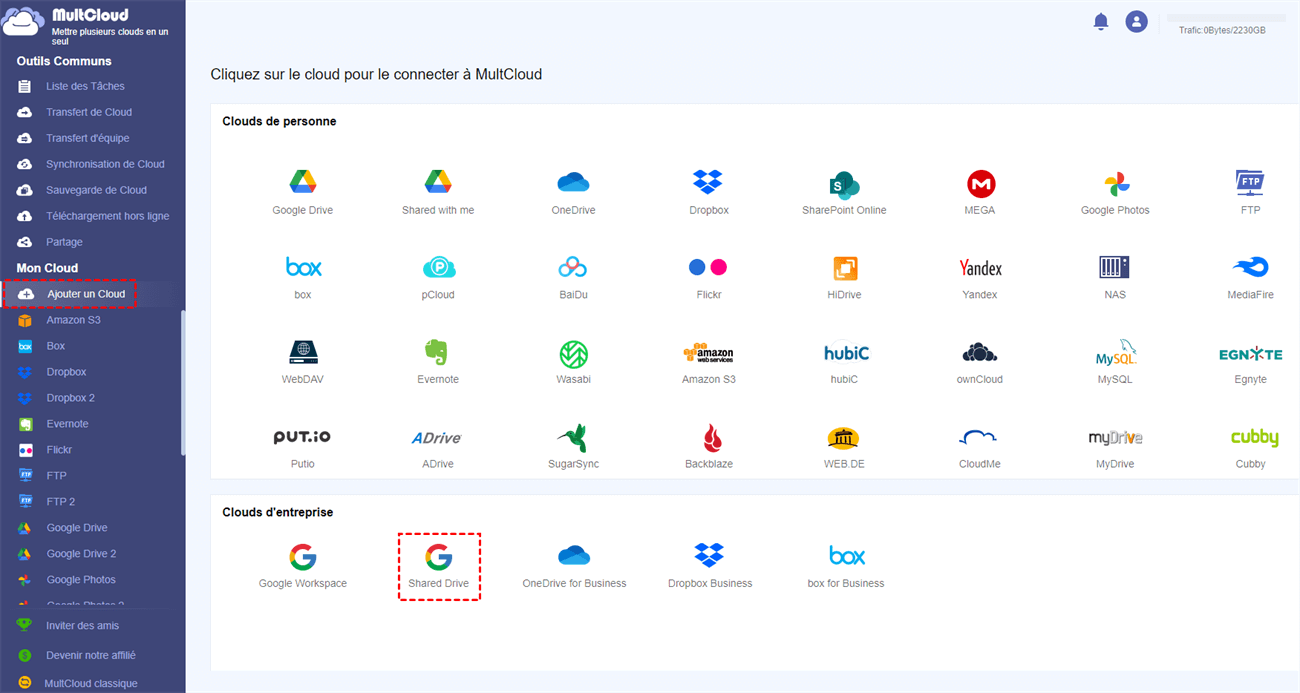Select the Wasabi cloud icon
Screen dimensions: 1300x693
(x=573, y=354)
